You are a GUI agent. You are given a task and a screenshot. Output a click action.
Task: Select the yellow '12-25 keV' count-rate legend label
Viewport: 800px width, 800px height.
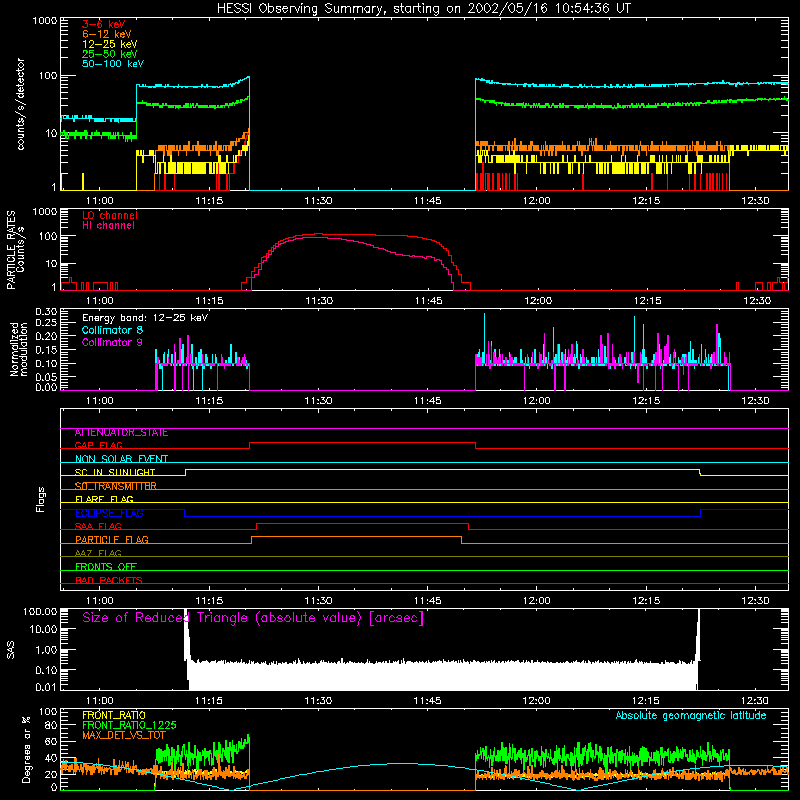pyautogui.click(x=110, y=44)
